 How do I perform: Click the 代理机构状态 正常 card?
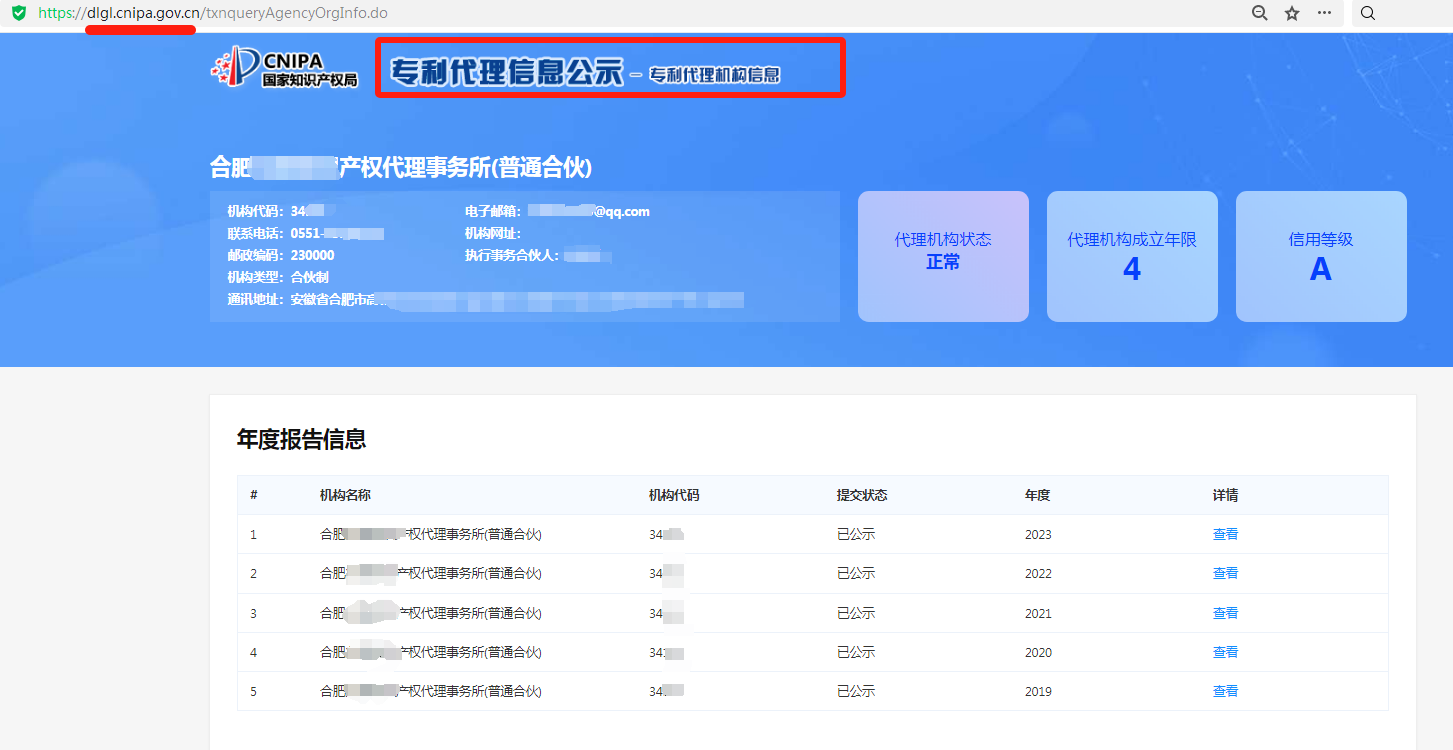[x=943, y=256]
